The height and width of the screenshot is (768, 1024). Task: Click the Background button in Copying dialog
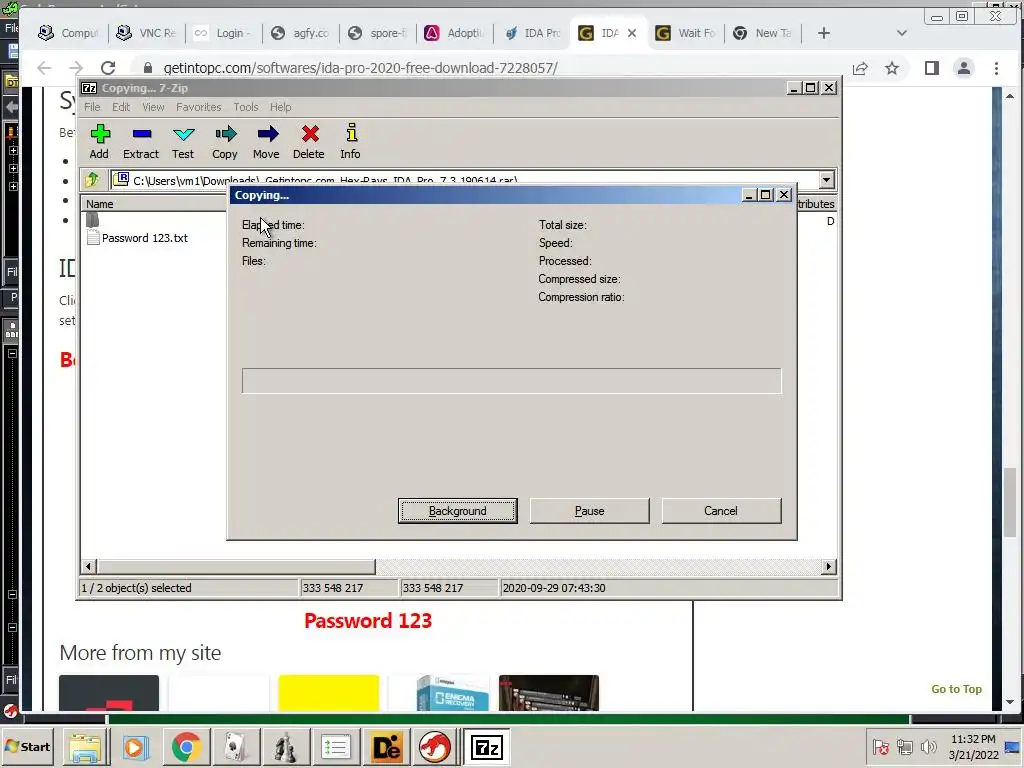click(458, 511)
